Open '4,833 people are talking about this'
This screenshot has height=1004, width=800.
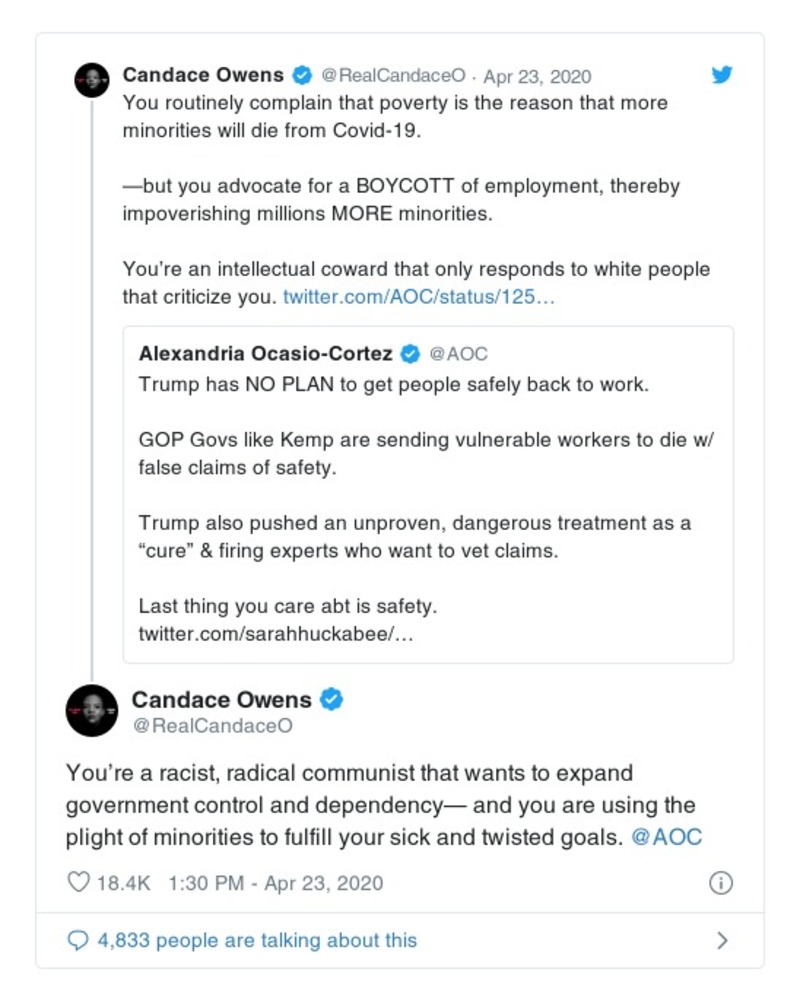257,940
